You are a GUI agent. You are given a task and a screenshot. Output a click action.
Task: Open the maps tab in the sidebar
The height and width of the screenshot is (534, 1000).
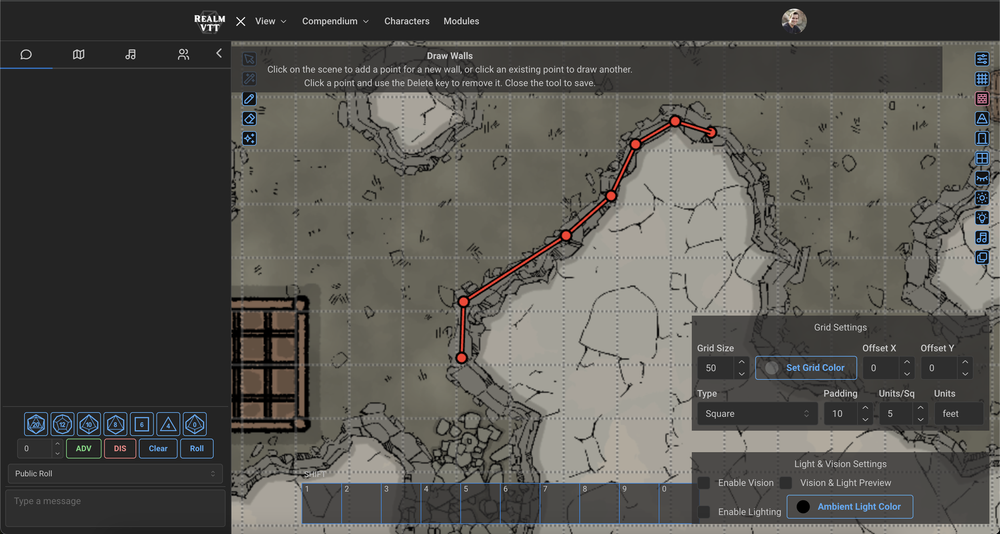coord(79,54)
